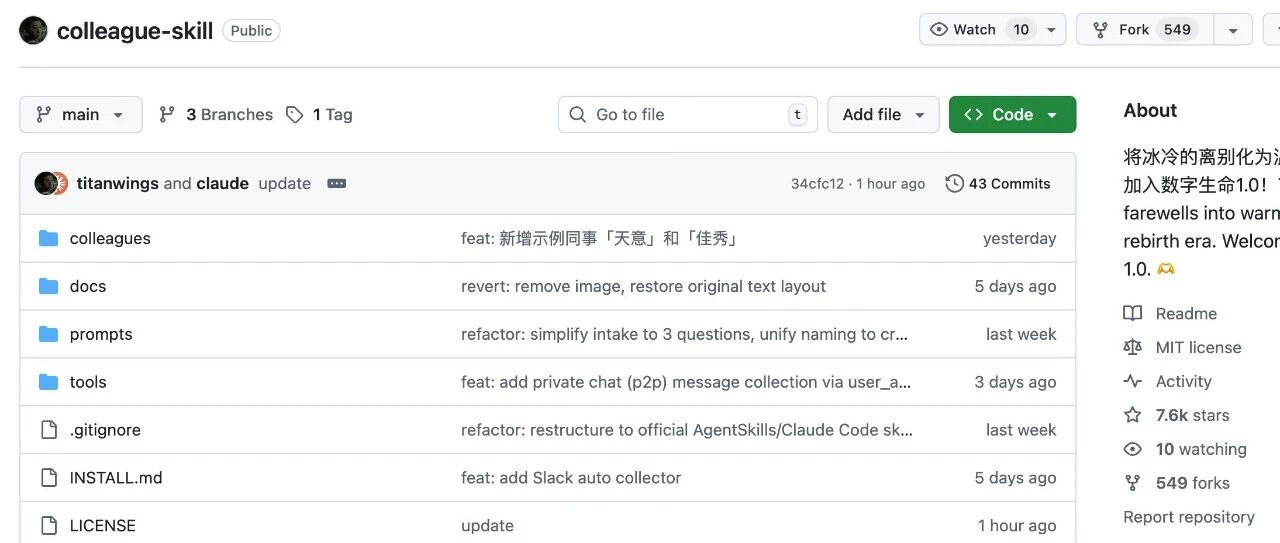This screenshot has width=1280, height=543.
Task: Click the fork icon beside 549 forks
Action: 1132,483
